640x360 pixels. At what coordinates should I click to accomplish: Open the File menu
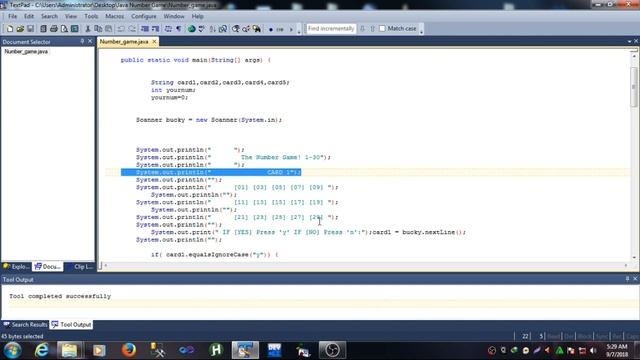(x=13, y=16)
